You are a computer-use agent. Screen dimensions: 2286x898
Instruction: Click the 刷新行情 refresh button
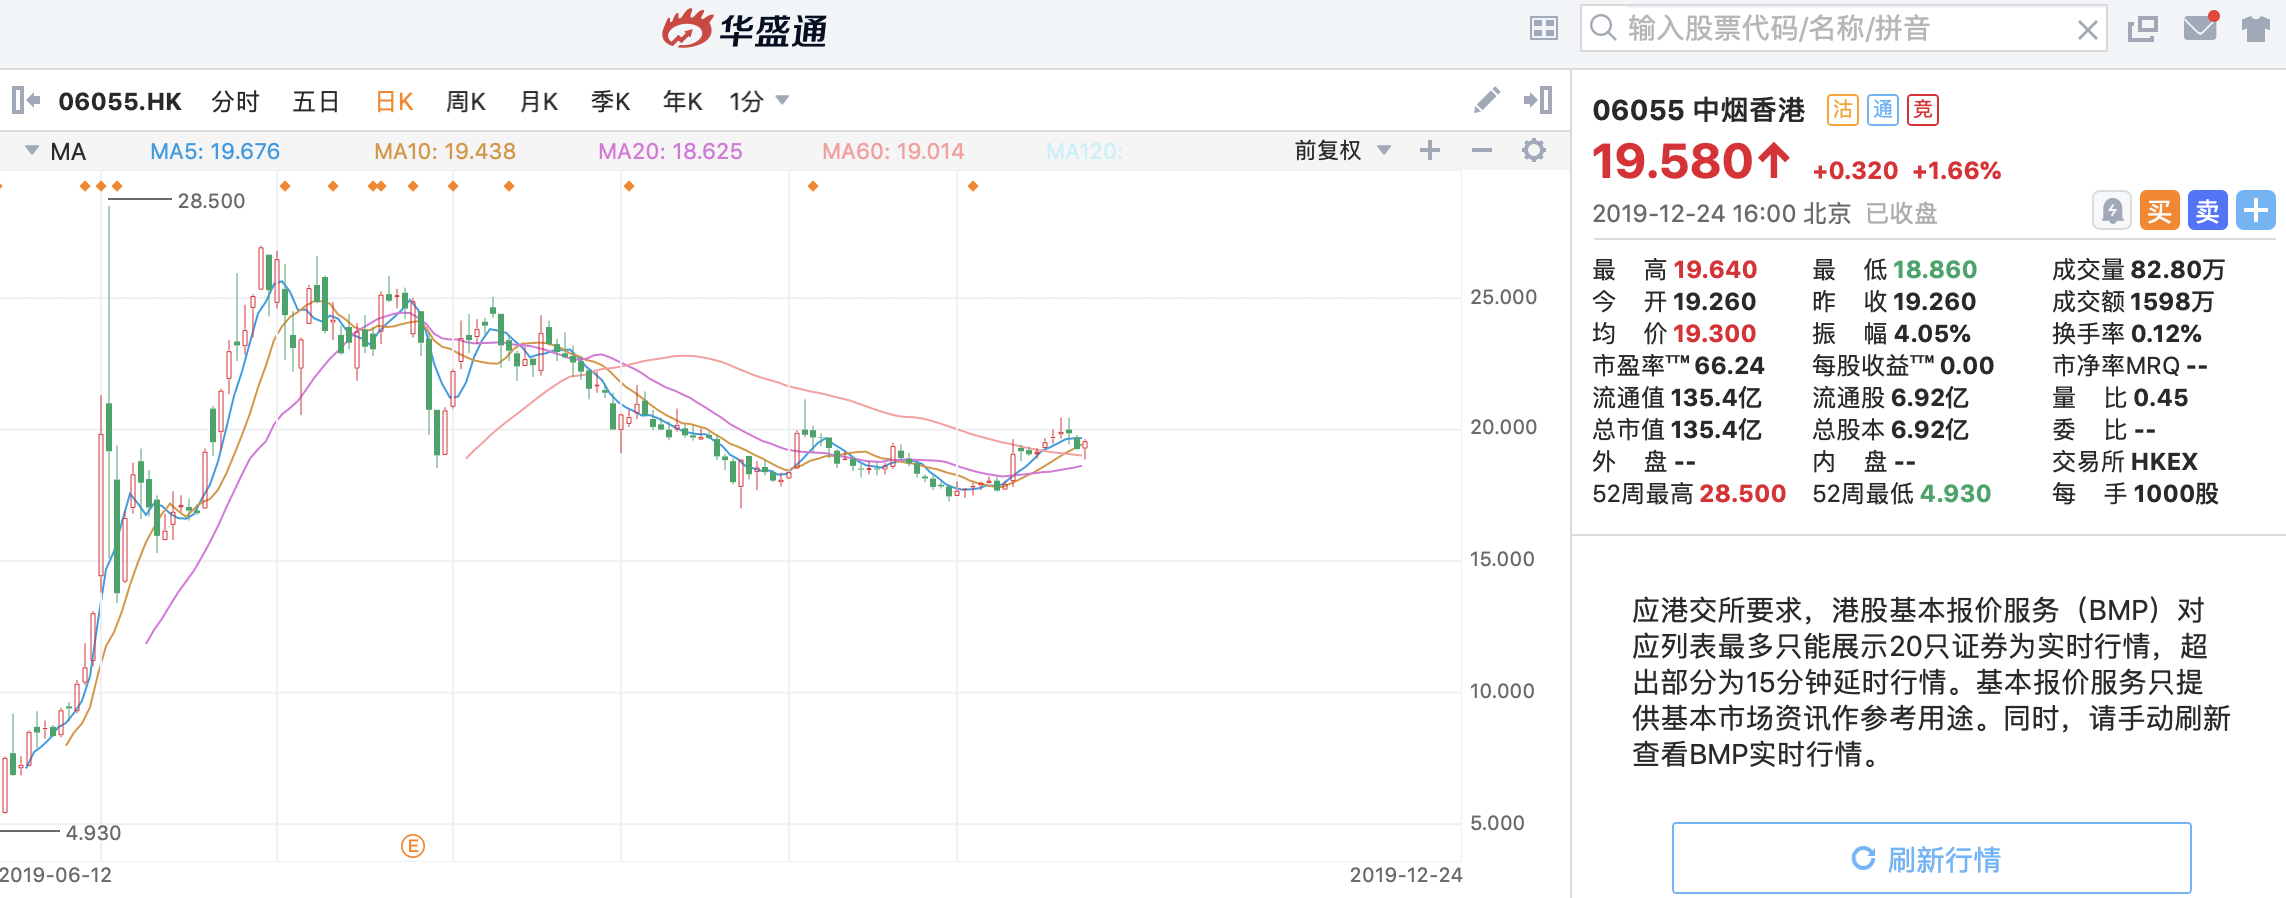point(1931,858)
